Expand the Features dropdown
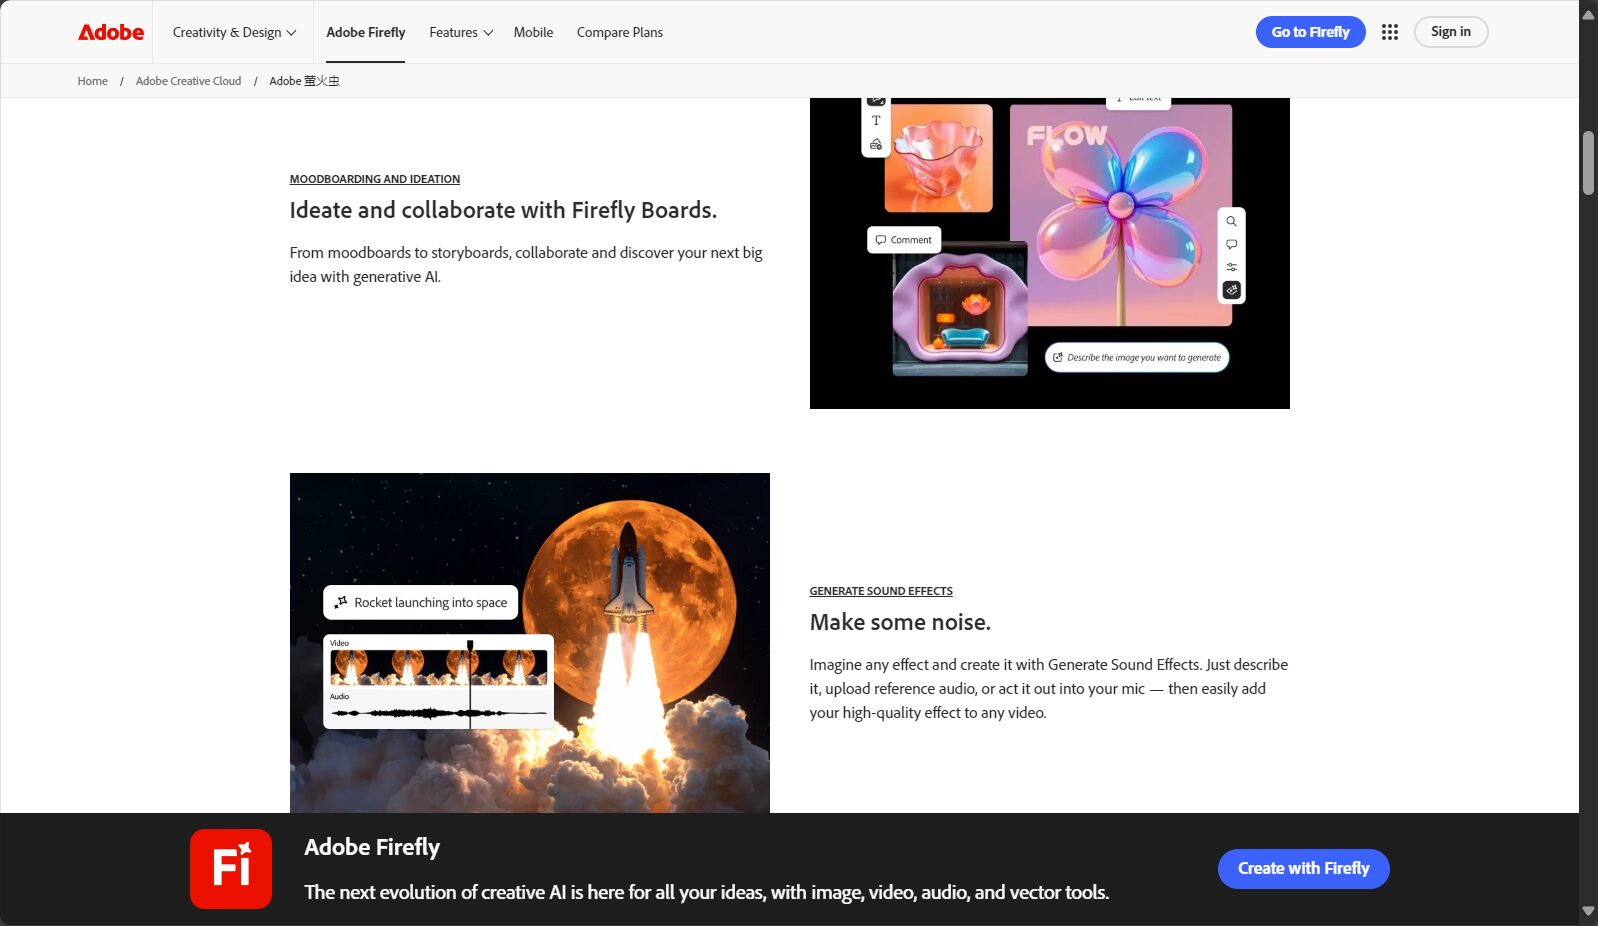Viewport: 1598px width, 926px height. coord(461,32)
